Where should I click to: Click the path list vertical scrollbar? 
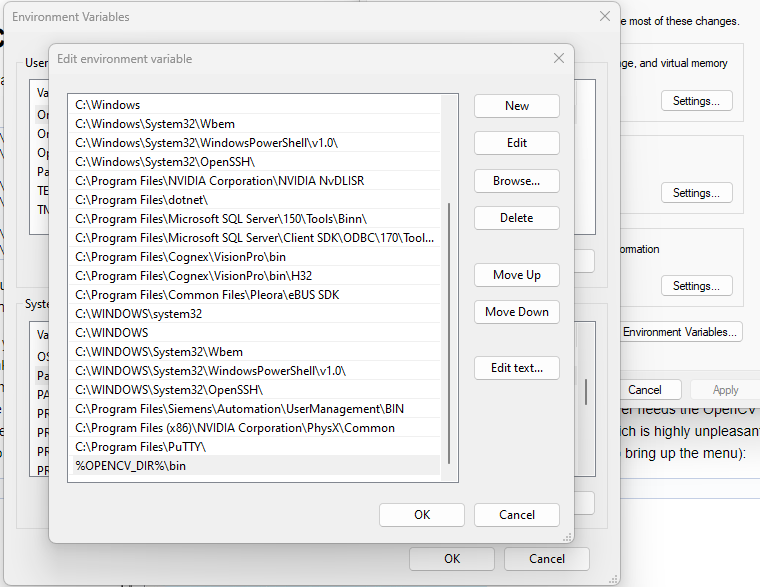(450, 330)
